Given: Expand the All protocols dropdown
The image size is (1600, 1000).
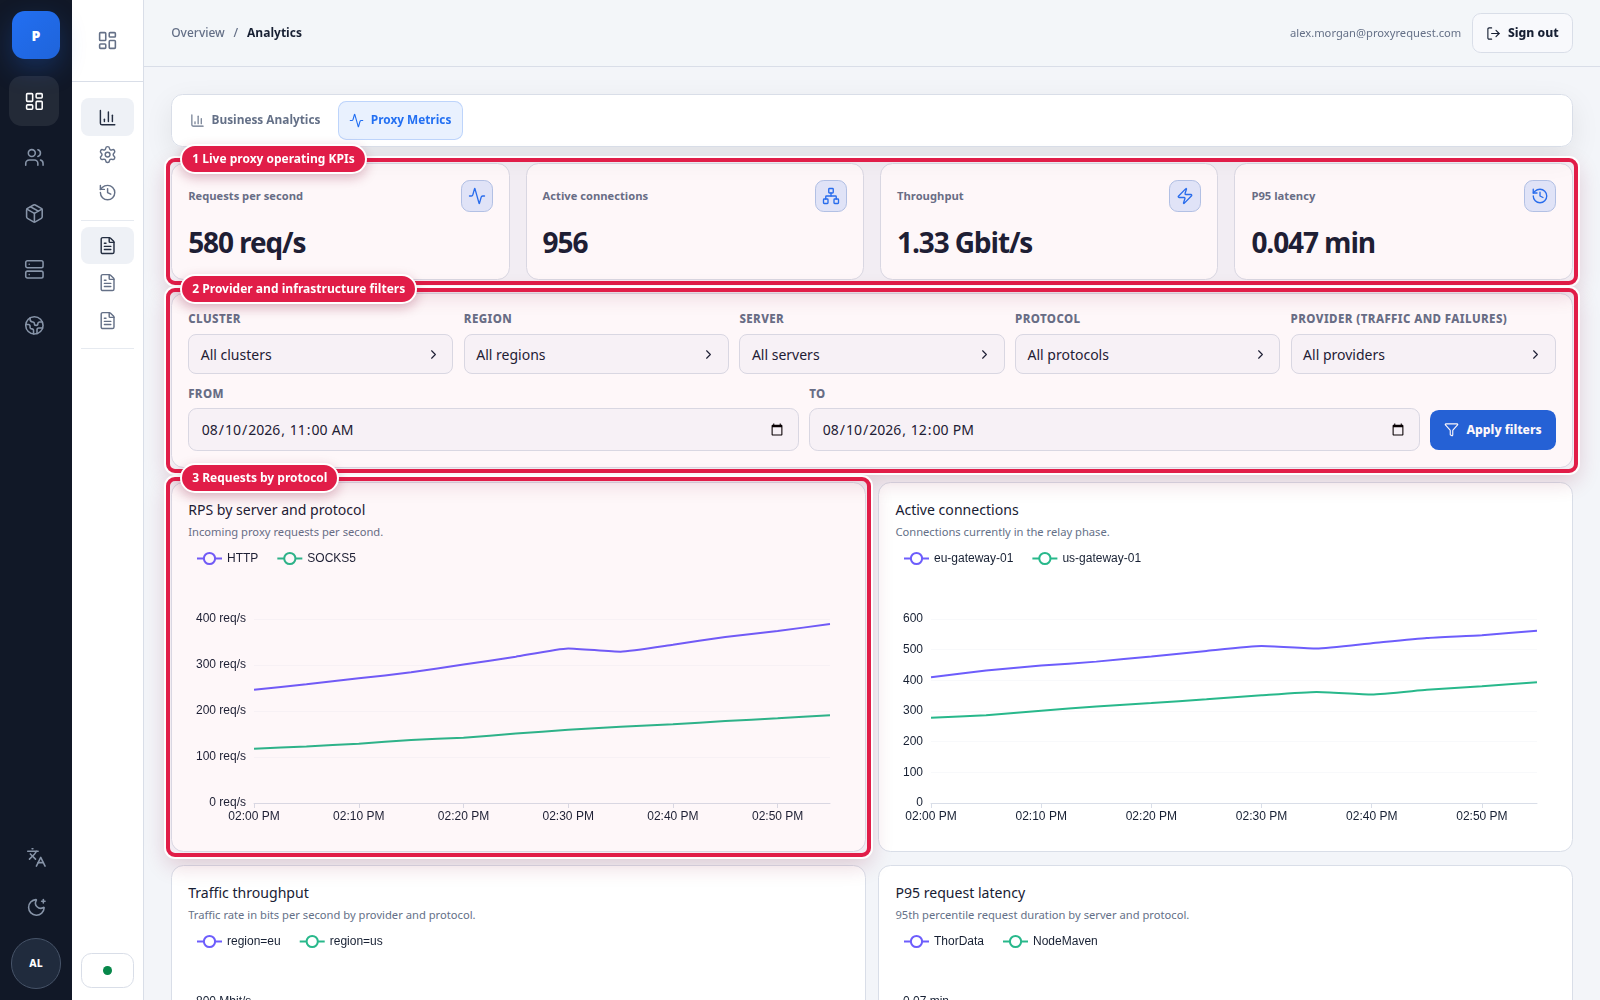Looking at the screenshot, I should pyautogui.click(x=1147, y=354).
